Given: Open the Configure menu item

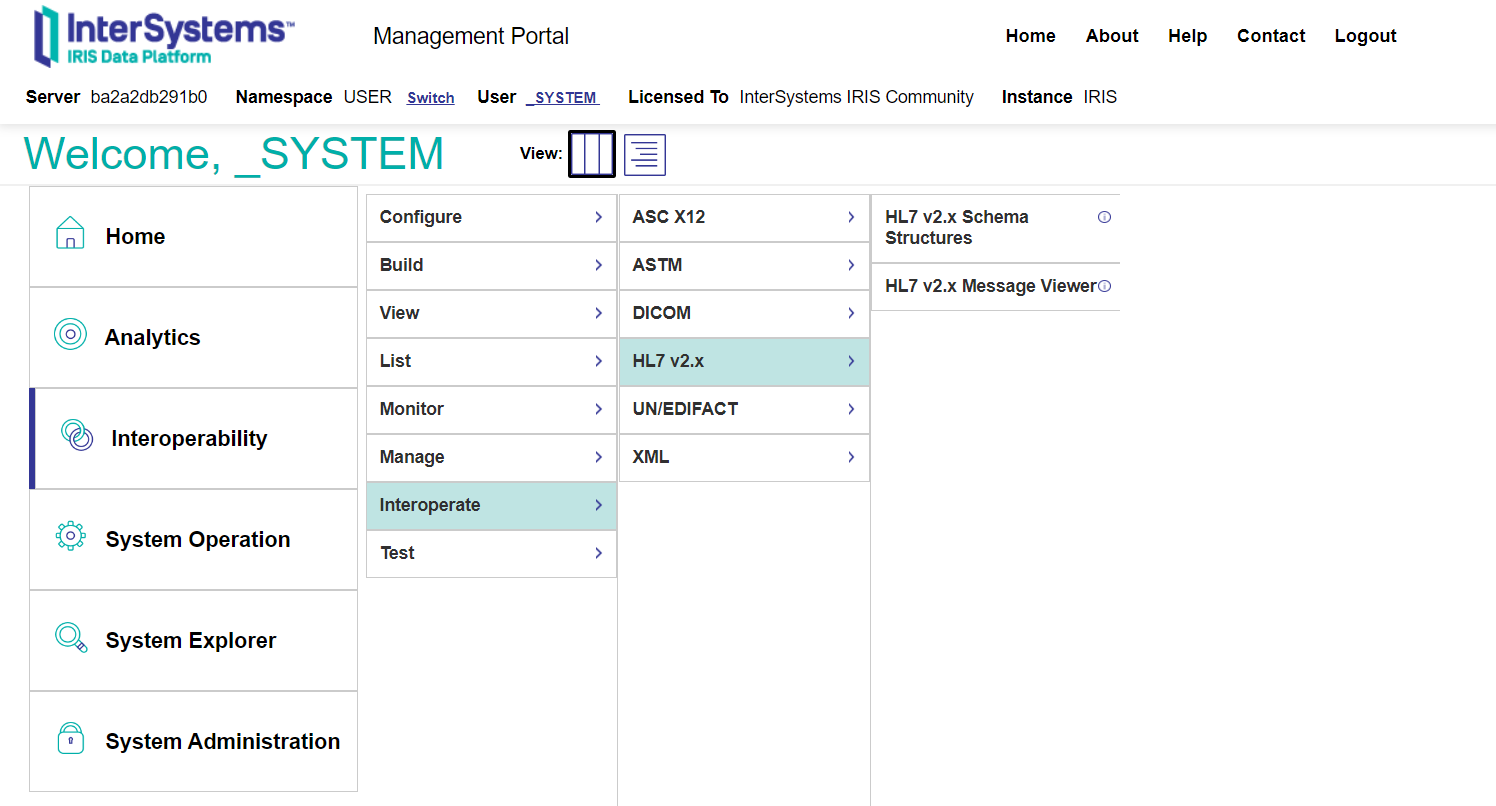Looking at the screenshot, I should click(491, 217).
